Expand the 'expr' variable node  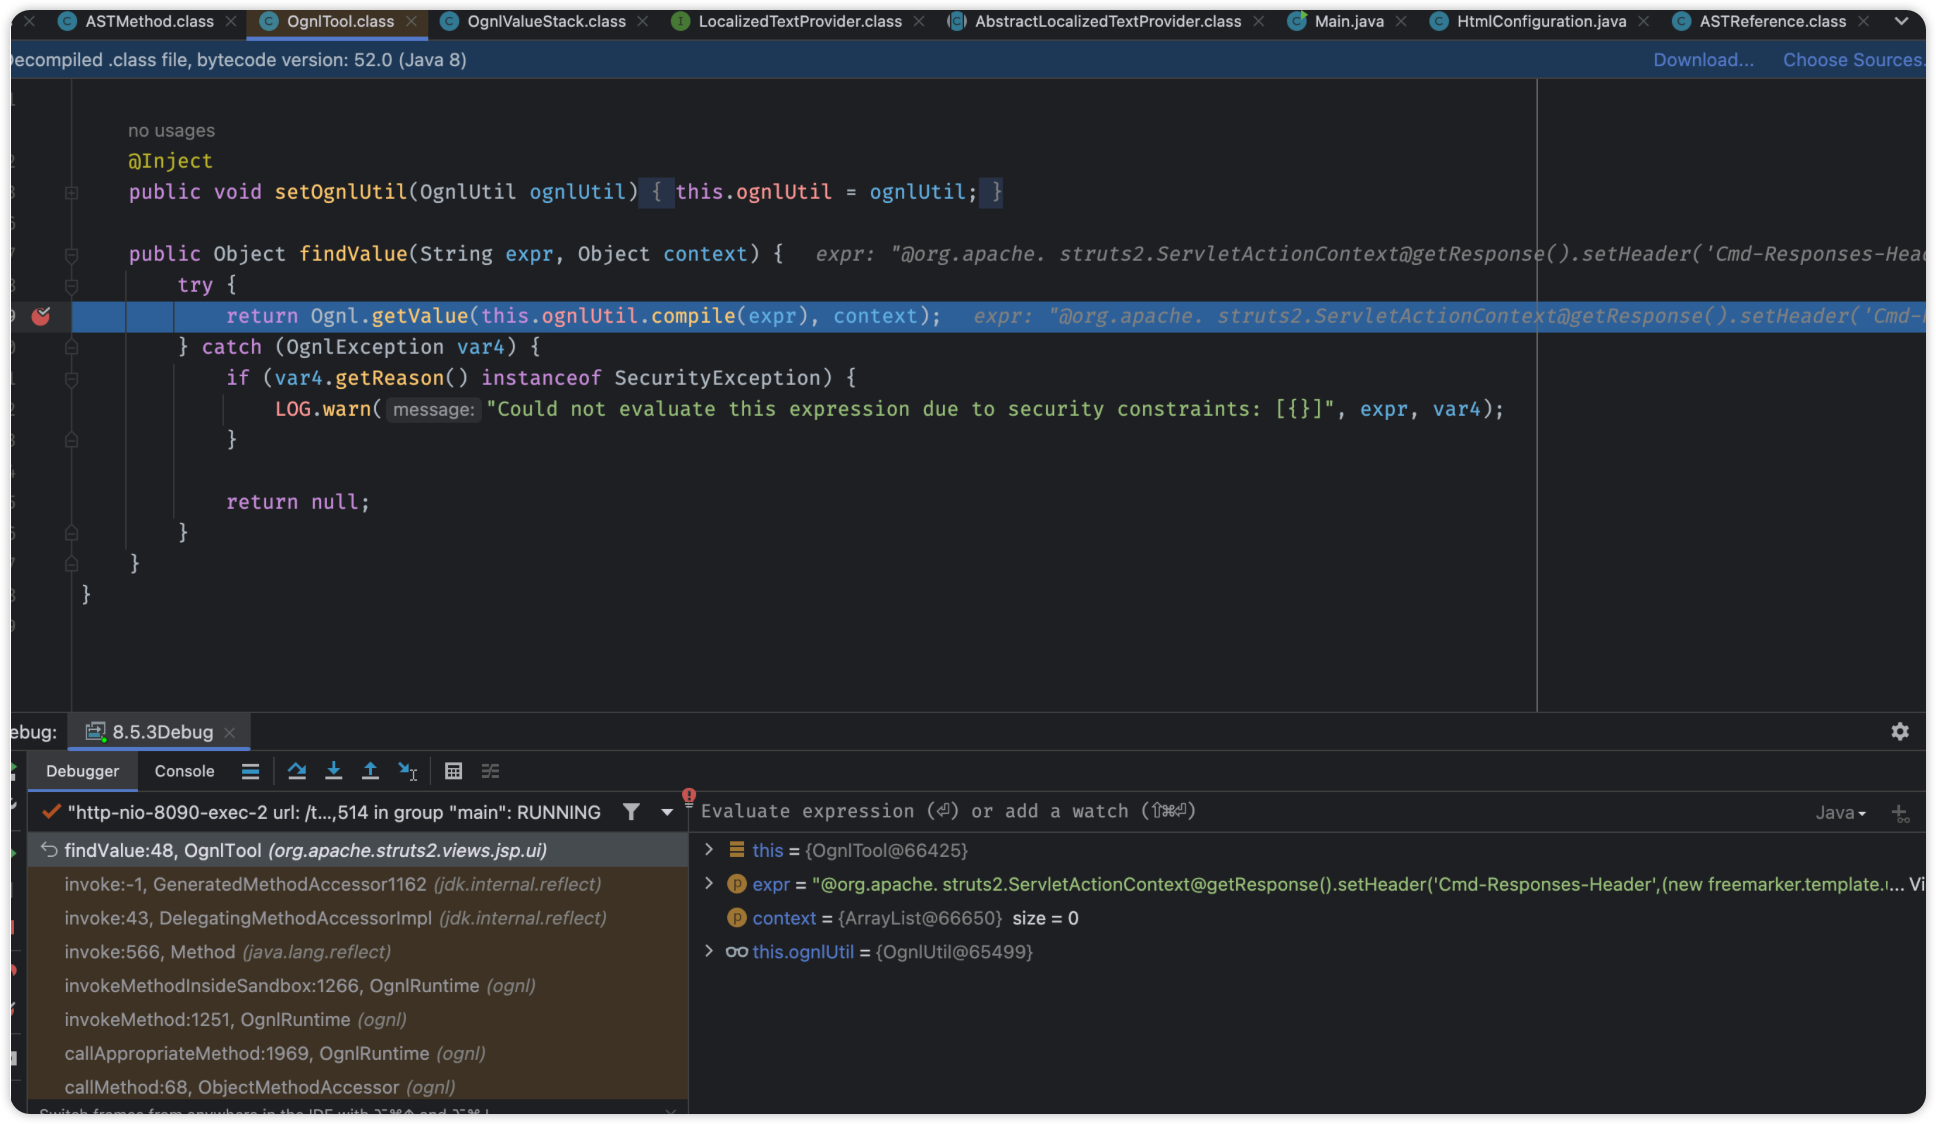pyautogui.click(x=709, y=884)
